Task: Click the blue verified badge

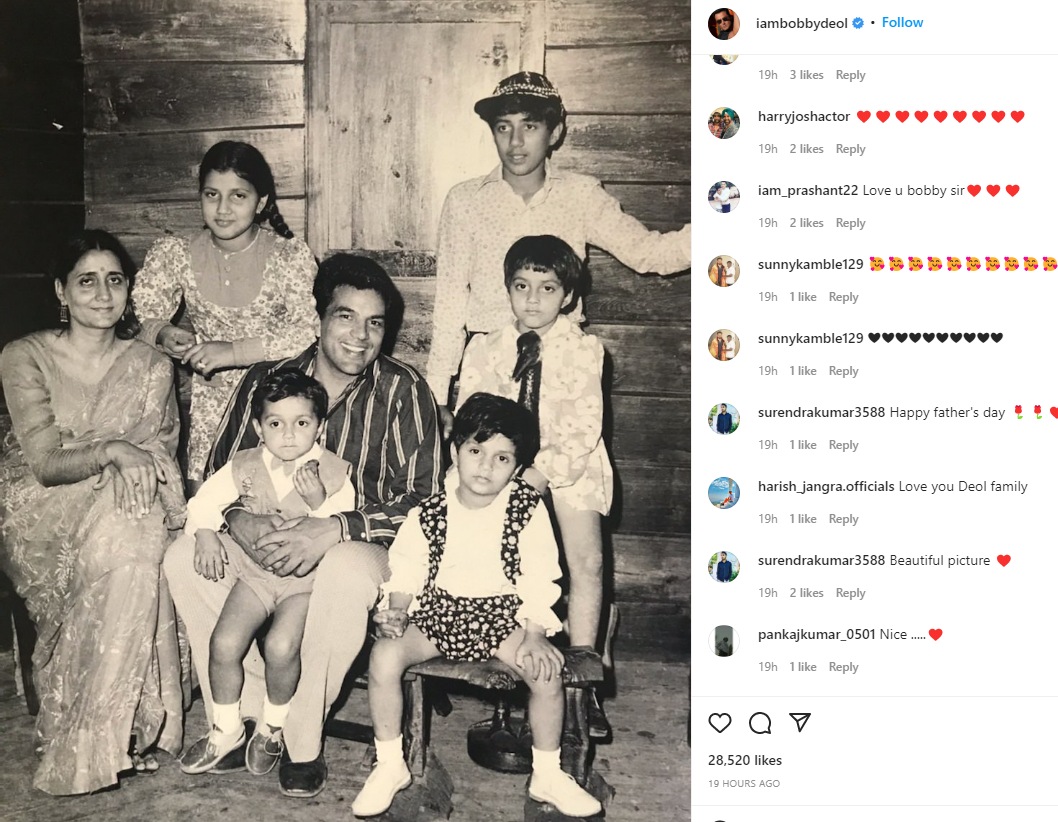Action: tap(858, 23)
